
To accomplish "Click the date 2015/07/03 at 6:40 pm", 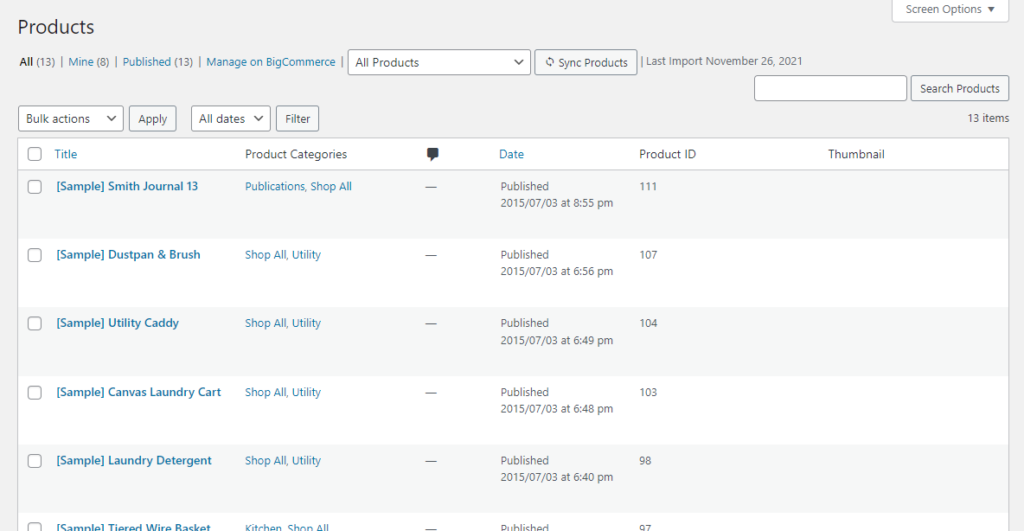I will (556, 477).
